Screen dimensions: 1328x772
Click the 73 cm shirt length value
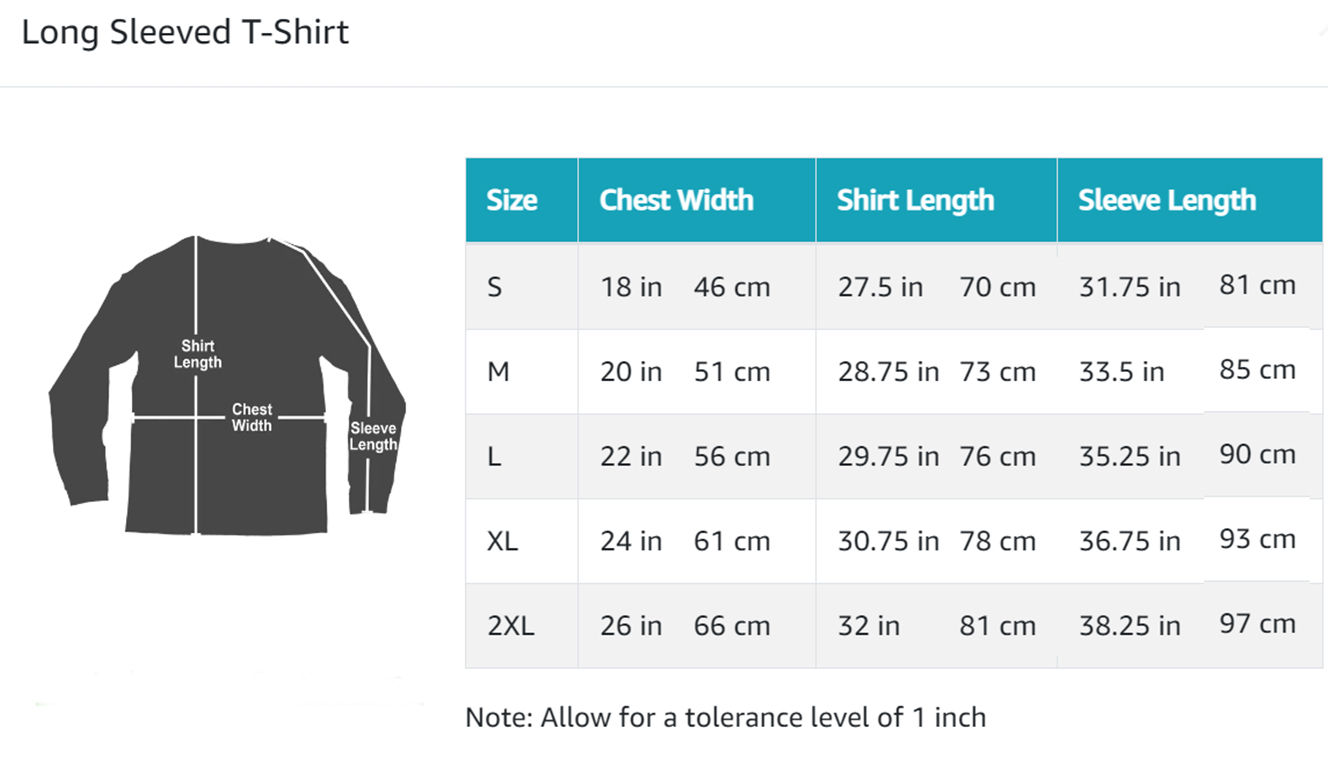tap(997, 372)
